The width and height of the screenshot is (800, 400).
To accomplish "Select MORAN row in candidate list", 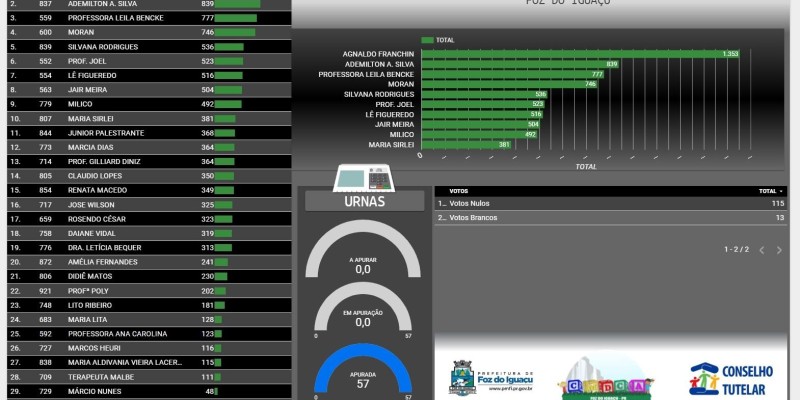I will click(x=149, y=32).
